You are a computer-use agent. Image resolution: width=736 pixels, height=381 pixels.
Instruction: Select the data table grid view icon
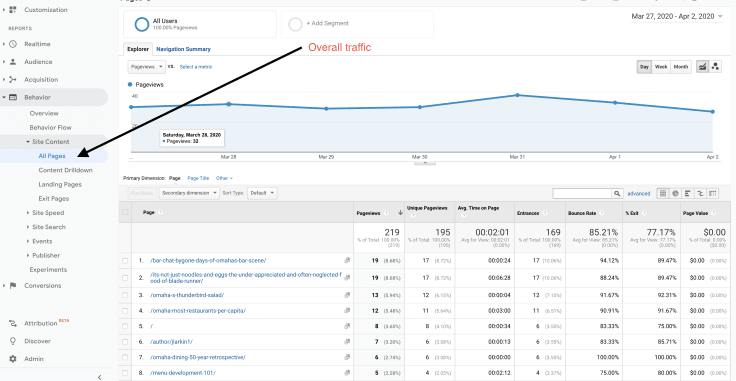(663, 193)
